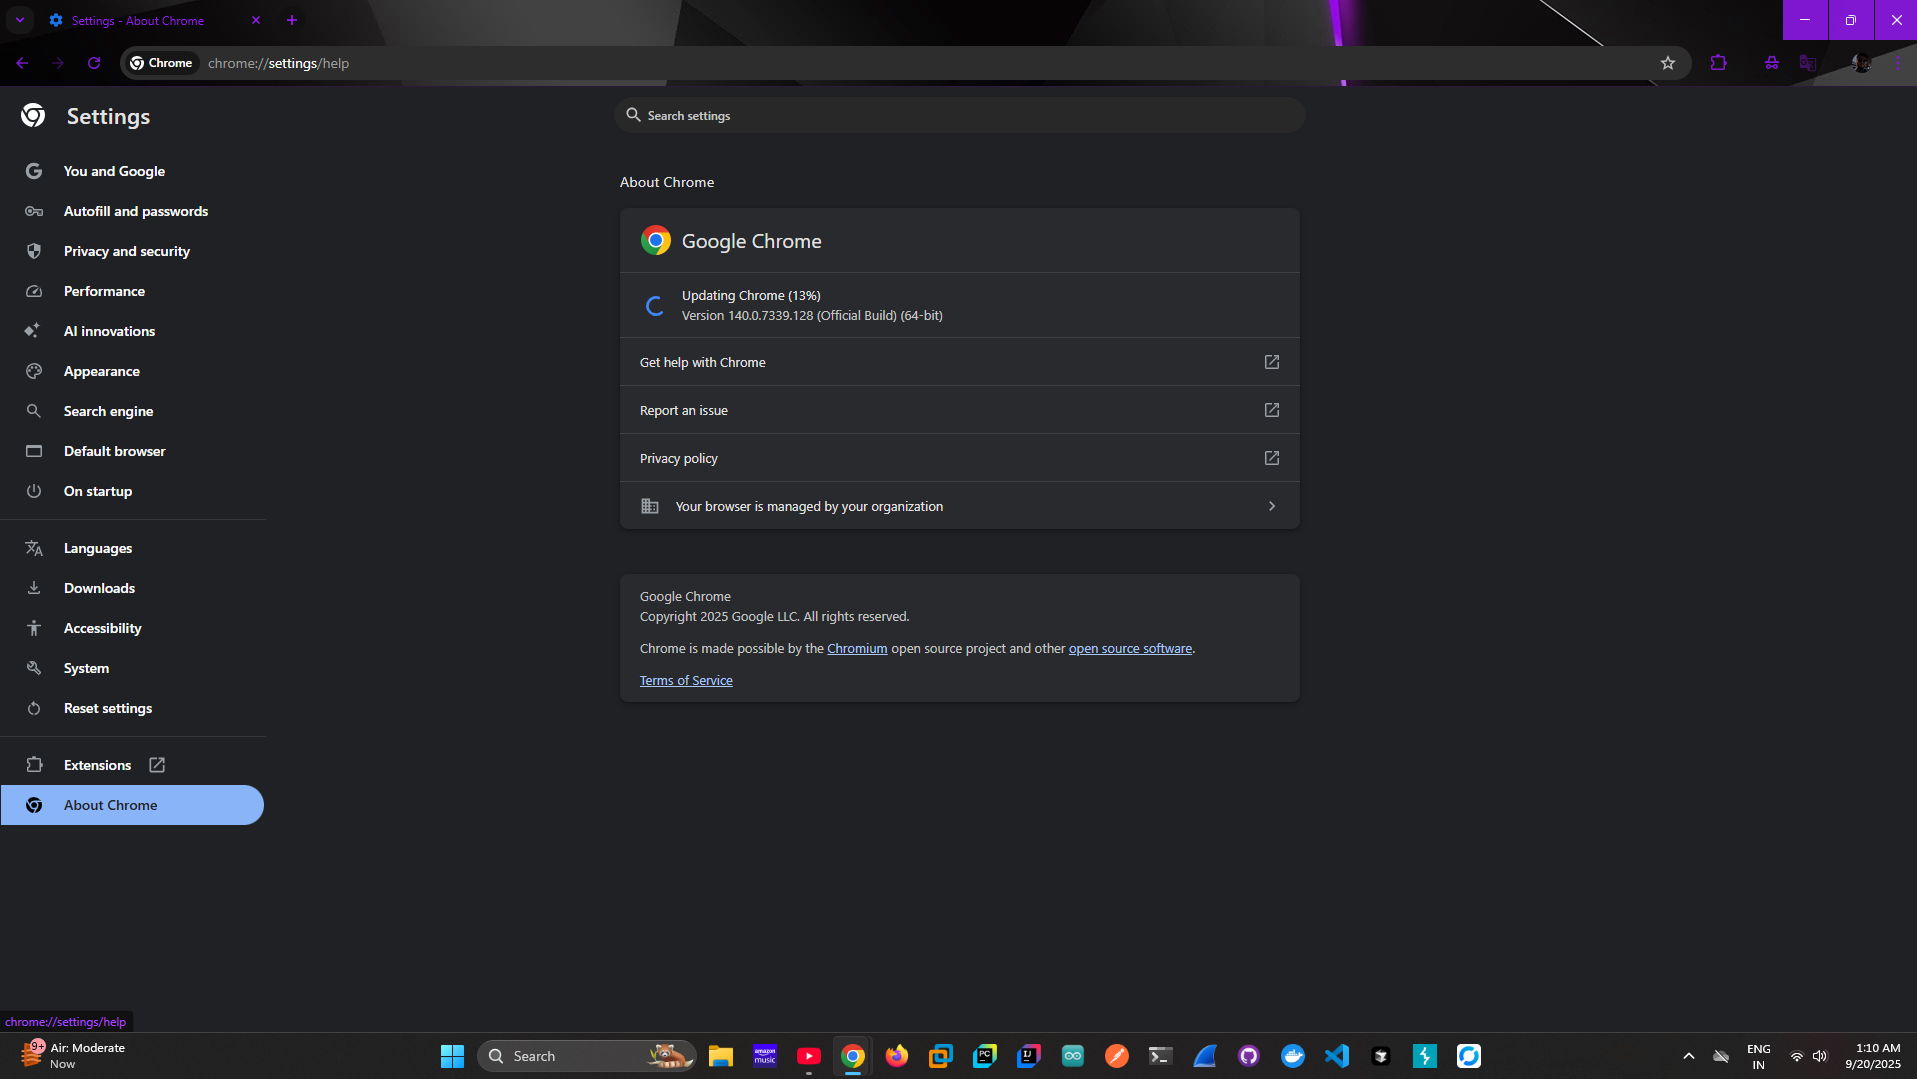This screenshot has height=1079, width=1917.
Task: Open Terminal from taskbar
Action: pyautogui.click(x=1161, y=1056)
